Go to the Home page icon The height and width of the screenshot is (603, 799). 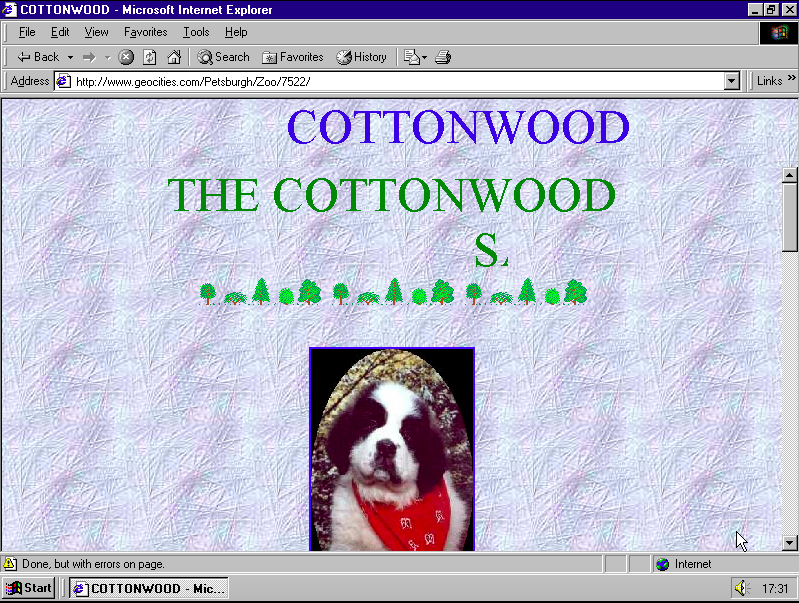(x=174, y=57)
